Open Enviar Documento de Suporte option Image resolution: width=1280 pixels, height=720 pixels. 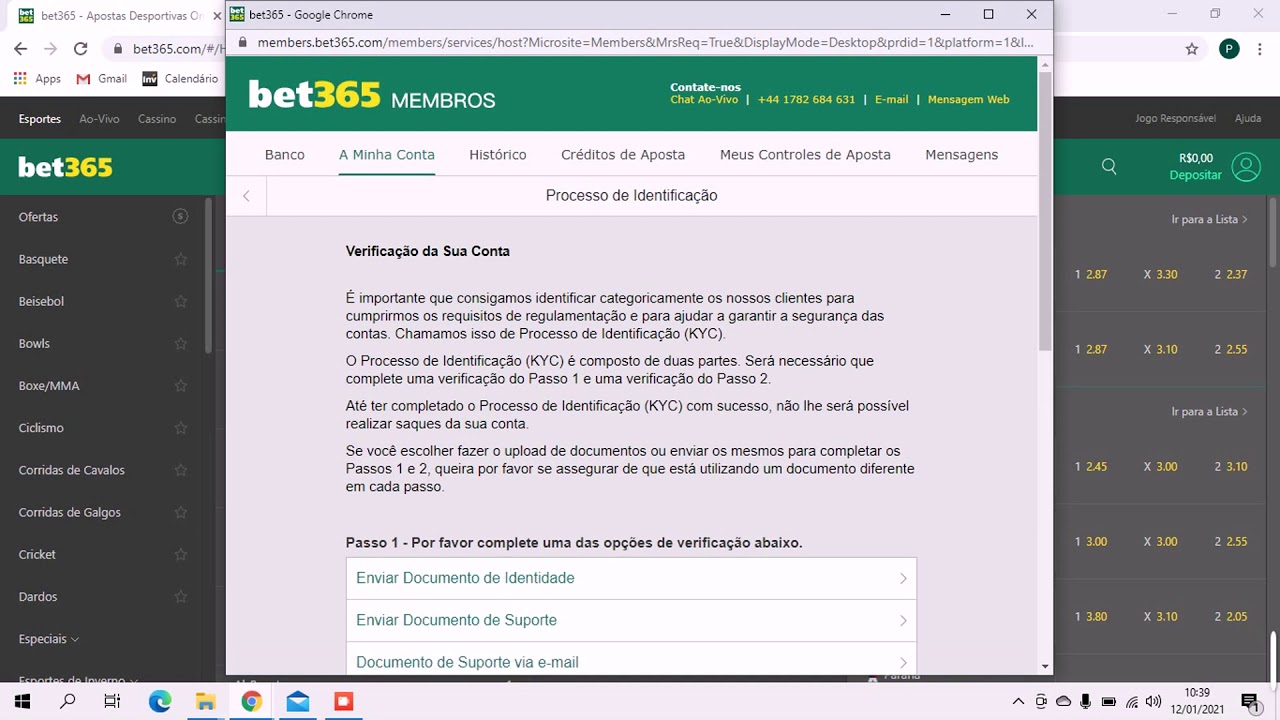click(x=631, y=620)
